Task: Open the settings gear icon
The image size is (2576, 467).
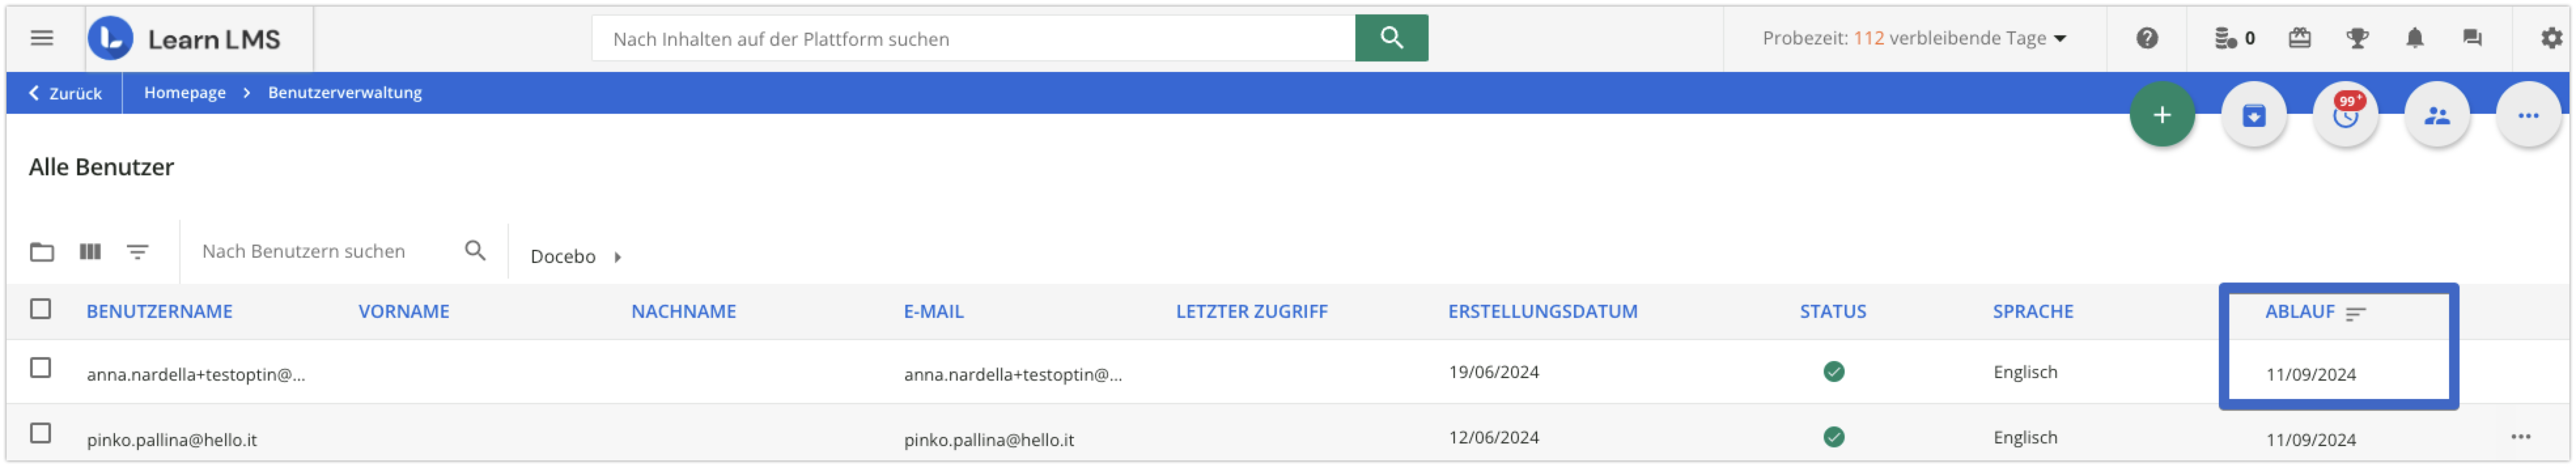Action: [x=2551, y=38]
